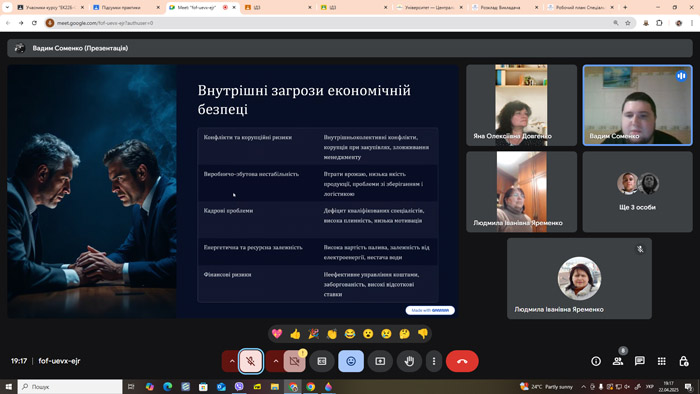Image resolution: width=700 pixels, height=394 pixels.
Task: Raise your hand in the meeting
Action: (409, 361)
